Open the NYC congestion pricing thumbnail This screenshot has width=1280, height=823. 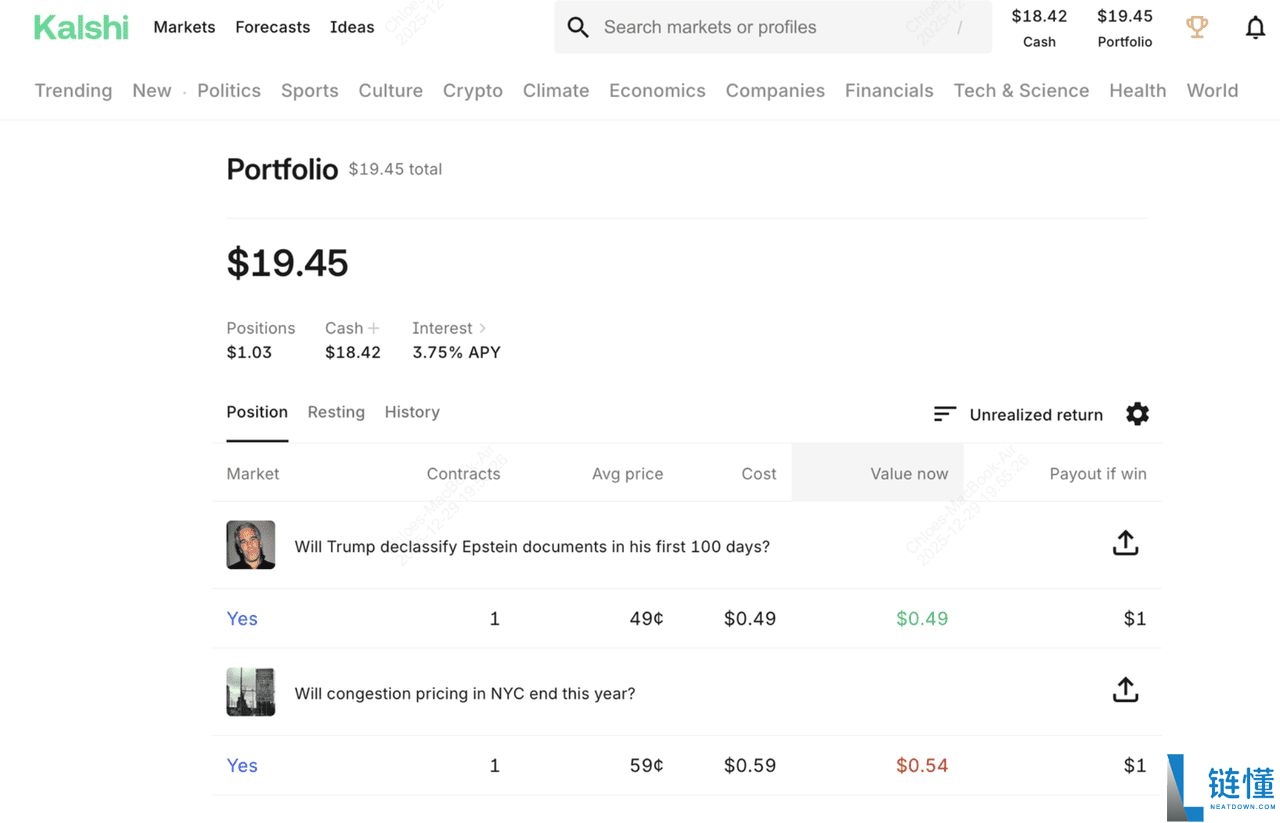[251, 692]
